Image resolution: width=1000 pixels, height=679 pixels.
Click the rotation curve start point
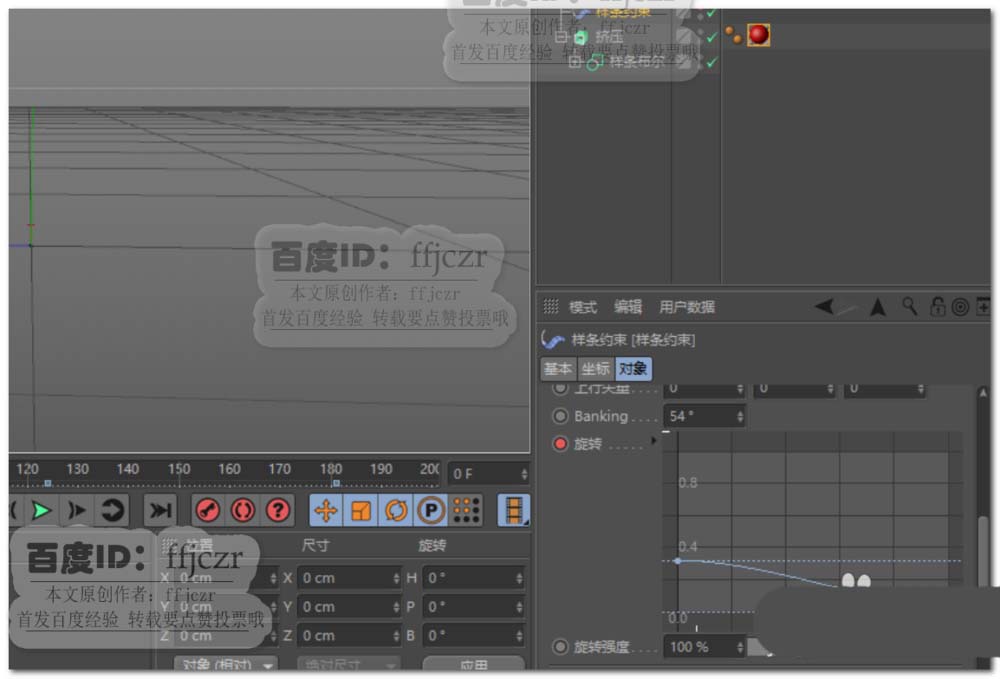coord(677,560)
